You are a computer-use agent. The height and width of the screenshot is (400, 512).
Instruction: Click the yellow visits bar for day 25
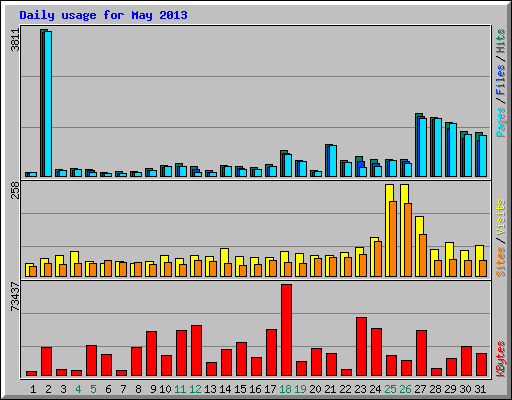pyautogui.click(x=388, y=230)
